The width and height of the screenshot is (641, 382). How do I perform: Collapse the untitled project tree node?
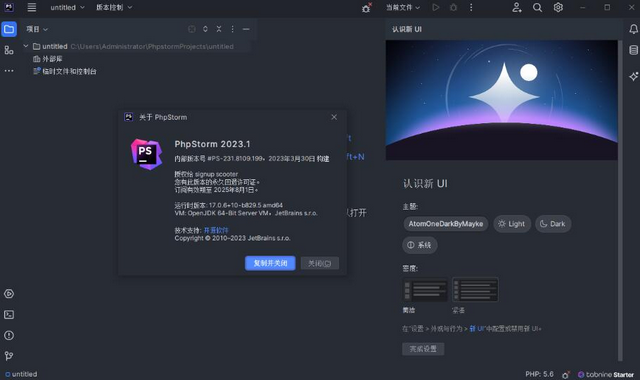(26, 46)
